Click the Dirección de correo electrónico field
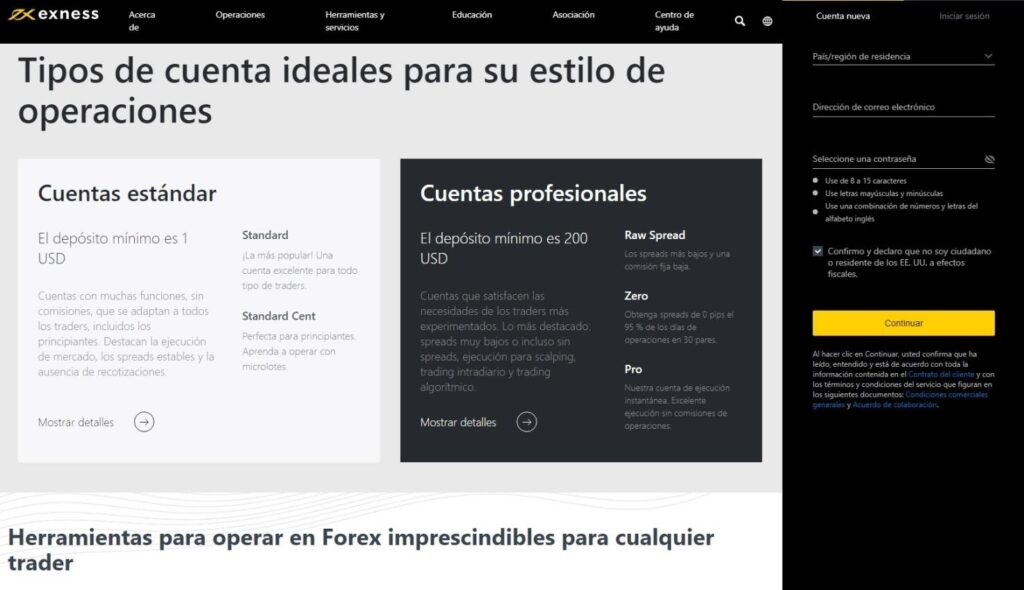 (903, 107)
